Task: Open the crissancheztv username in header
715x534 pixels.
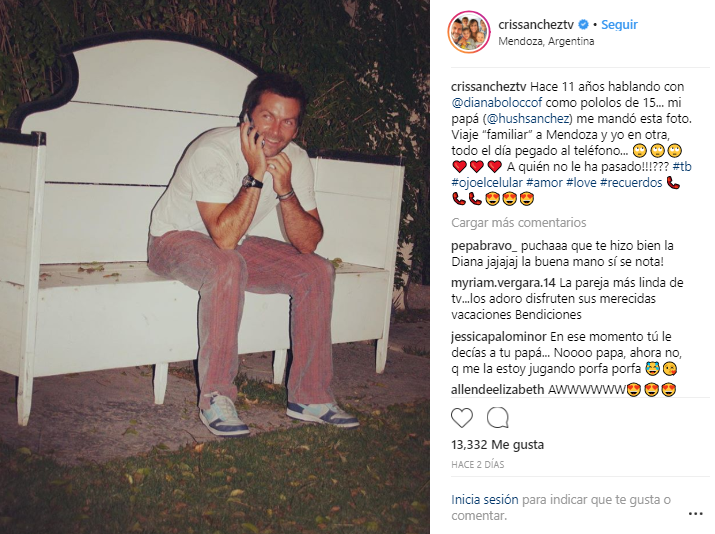Action: point(537,25)
